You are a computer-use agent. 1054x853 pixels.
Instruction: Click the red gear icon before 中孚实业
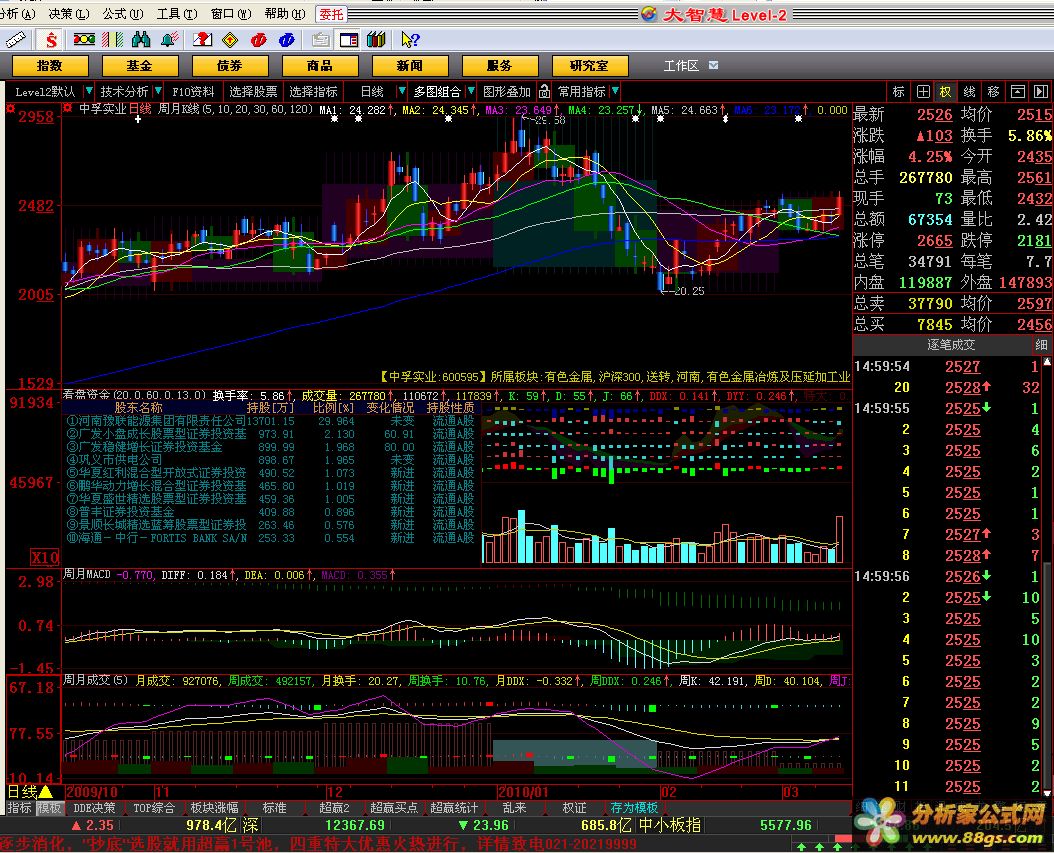pos(68,108)
